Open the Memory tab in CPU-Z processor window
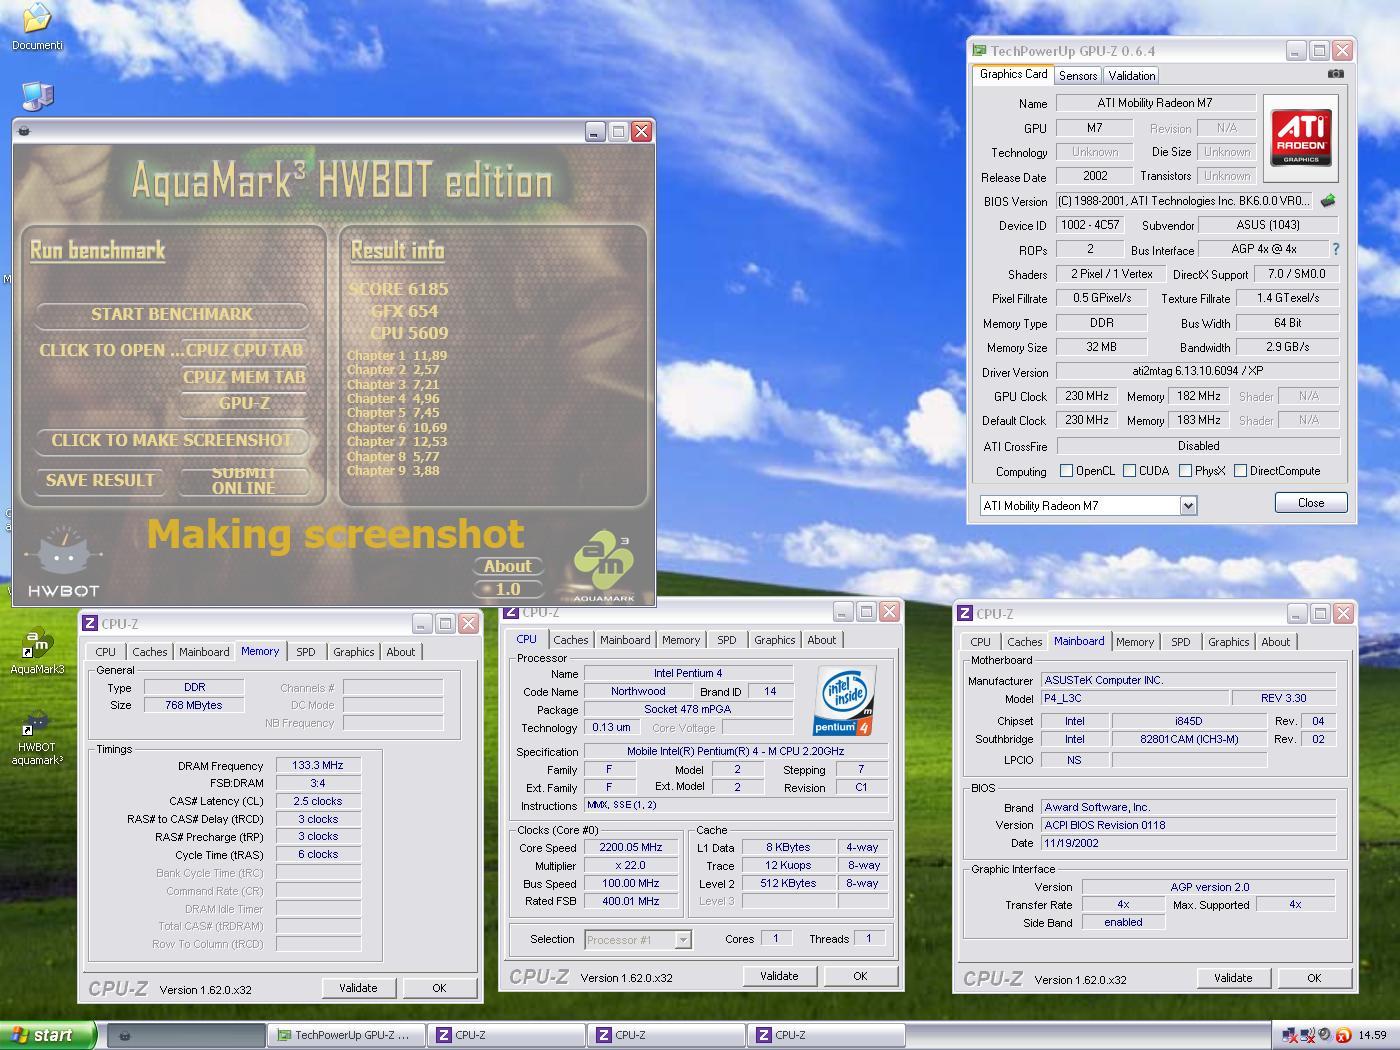 pos(681,640)
